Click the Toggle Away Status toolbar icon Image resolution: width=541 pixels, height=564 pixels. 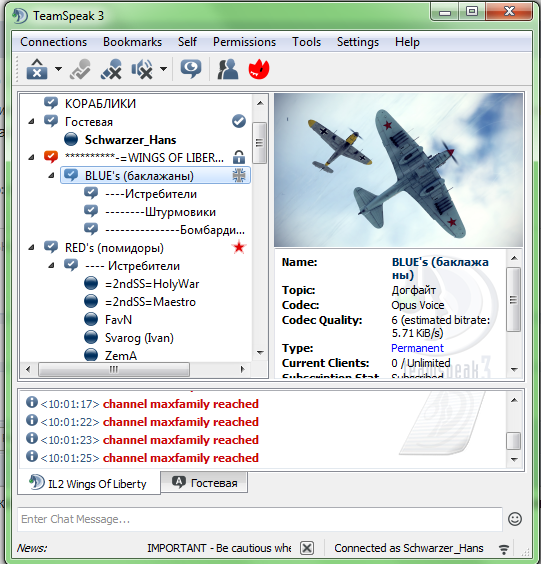pyautogui.click(x=80, y=69)
